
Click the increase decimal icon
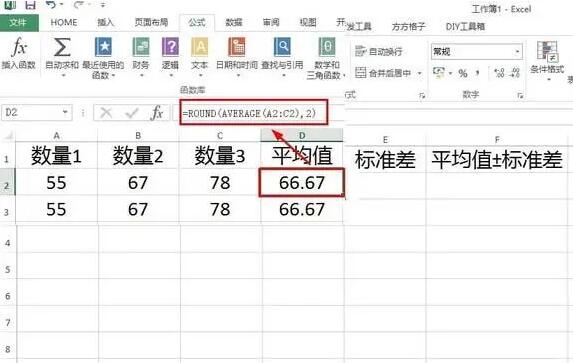(x=499, y=73)
